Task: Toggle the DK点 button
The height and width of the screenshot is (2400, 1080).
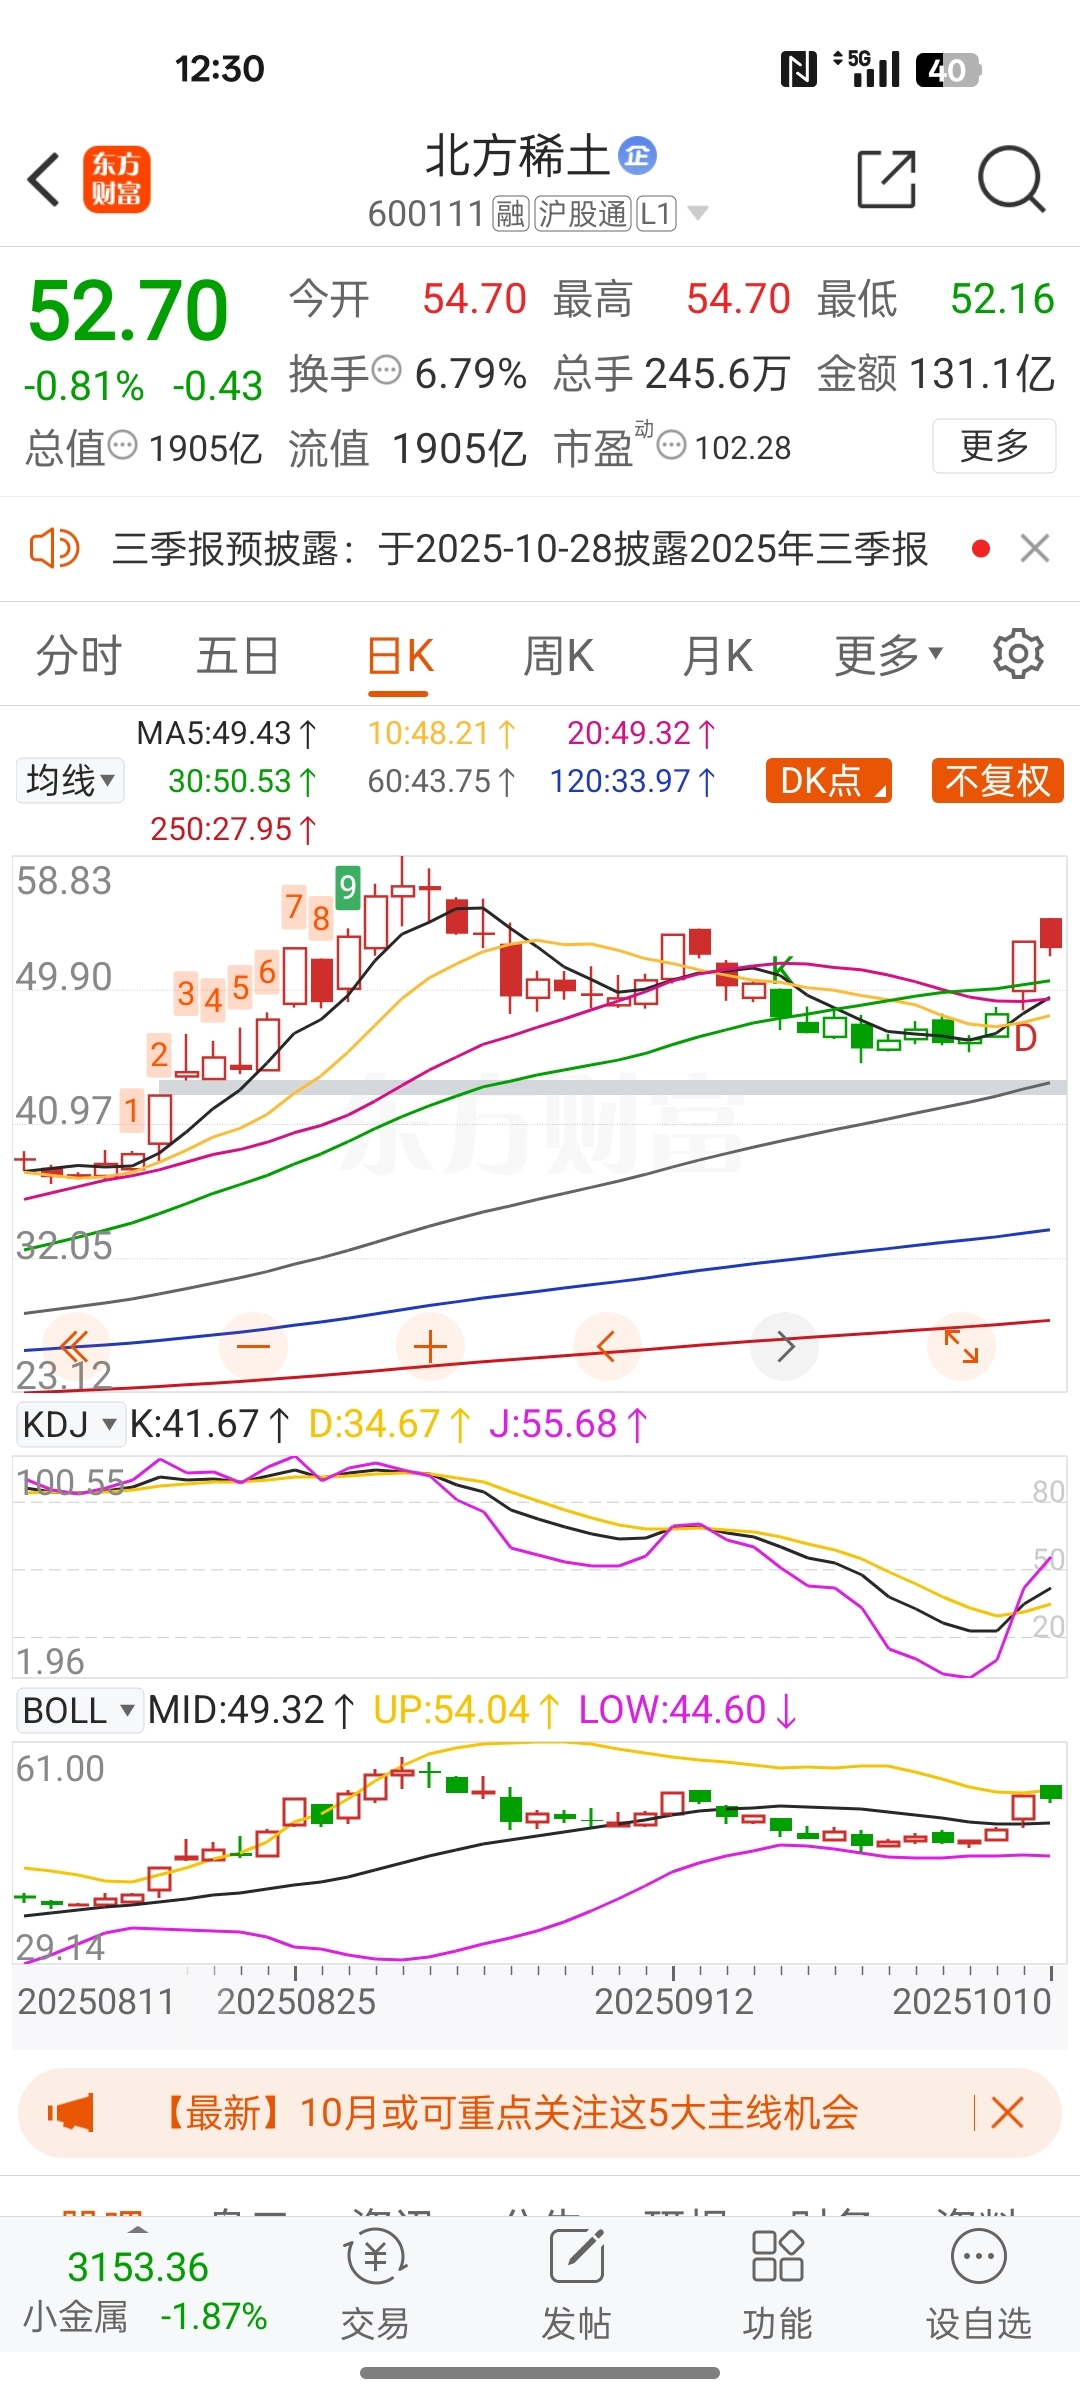Action: pyautogui.click(x=829, y=781)
